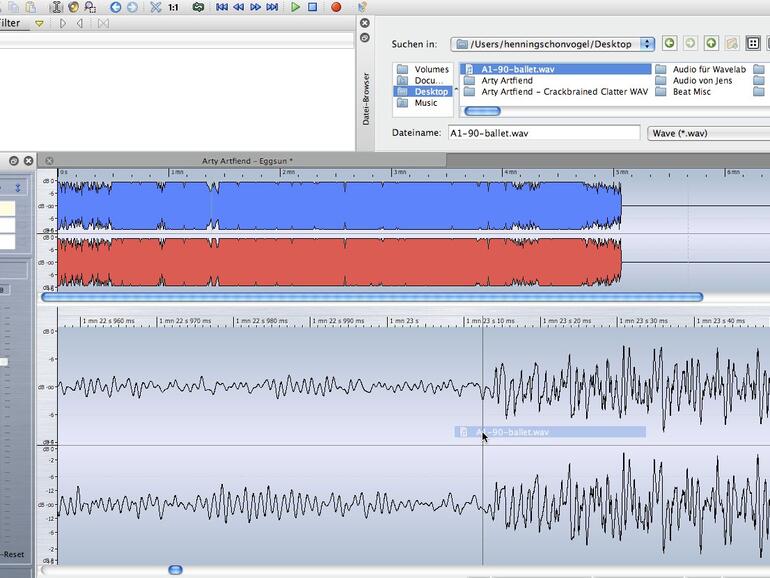Click the blue Stop button
Viewport: 770px width, 578px height.
click(312, 7)
